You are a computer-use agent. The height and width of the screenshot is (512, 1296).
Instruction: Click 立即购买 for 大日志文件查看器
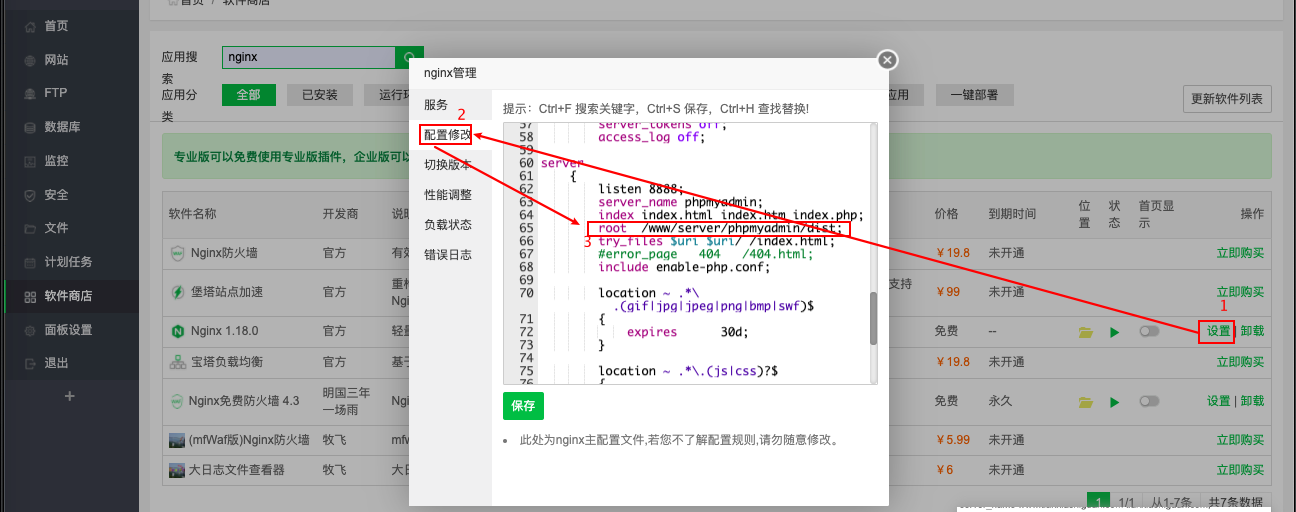[1240, 469]
